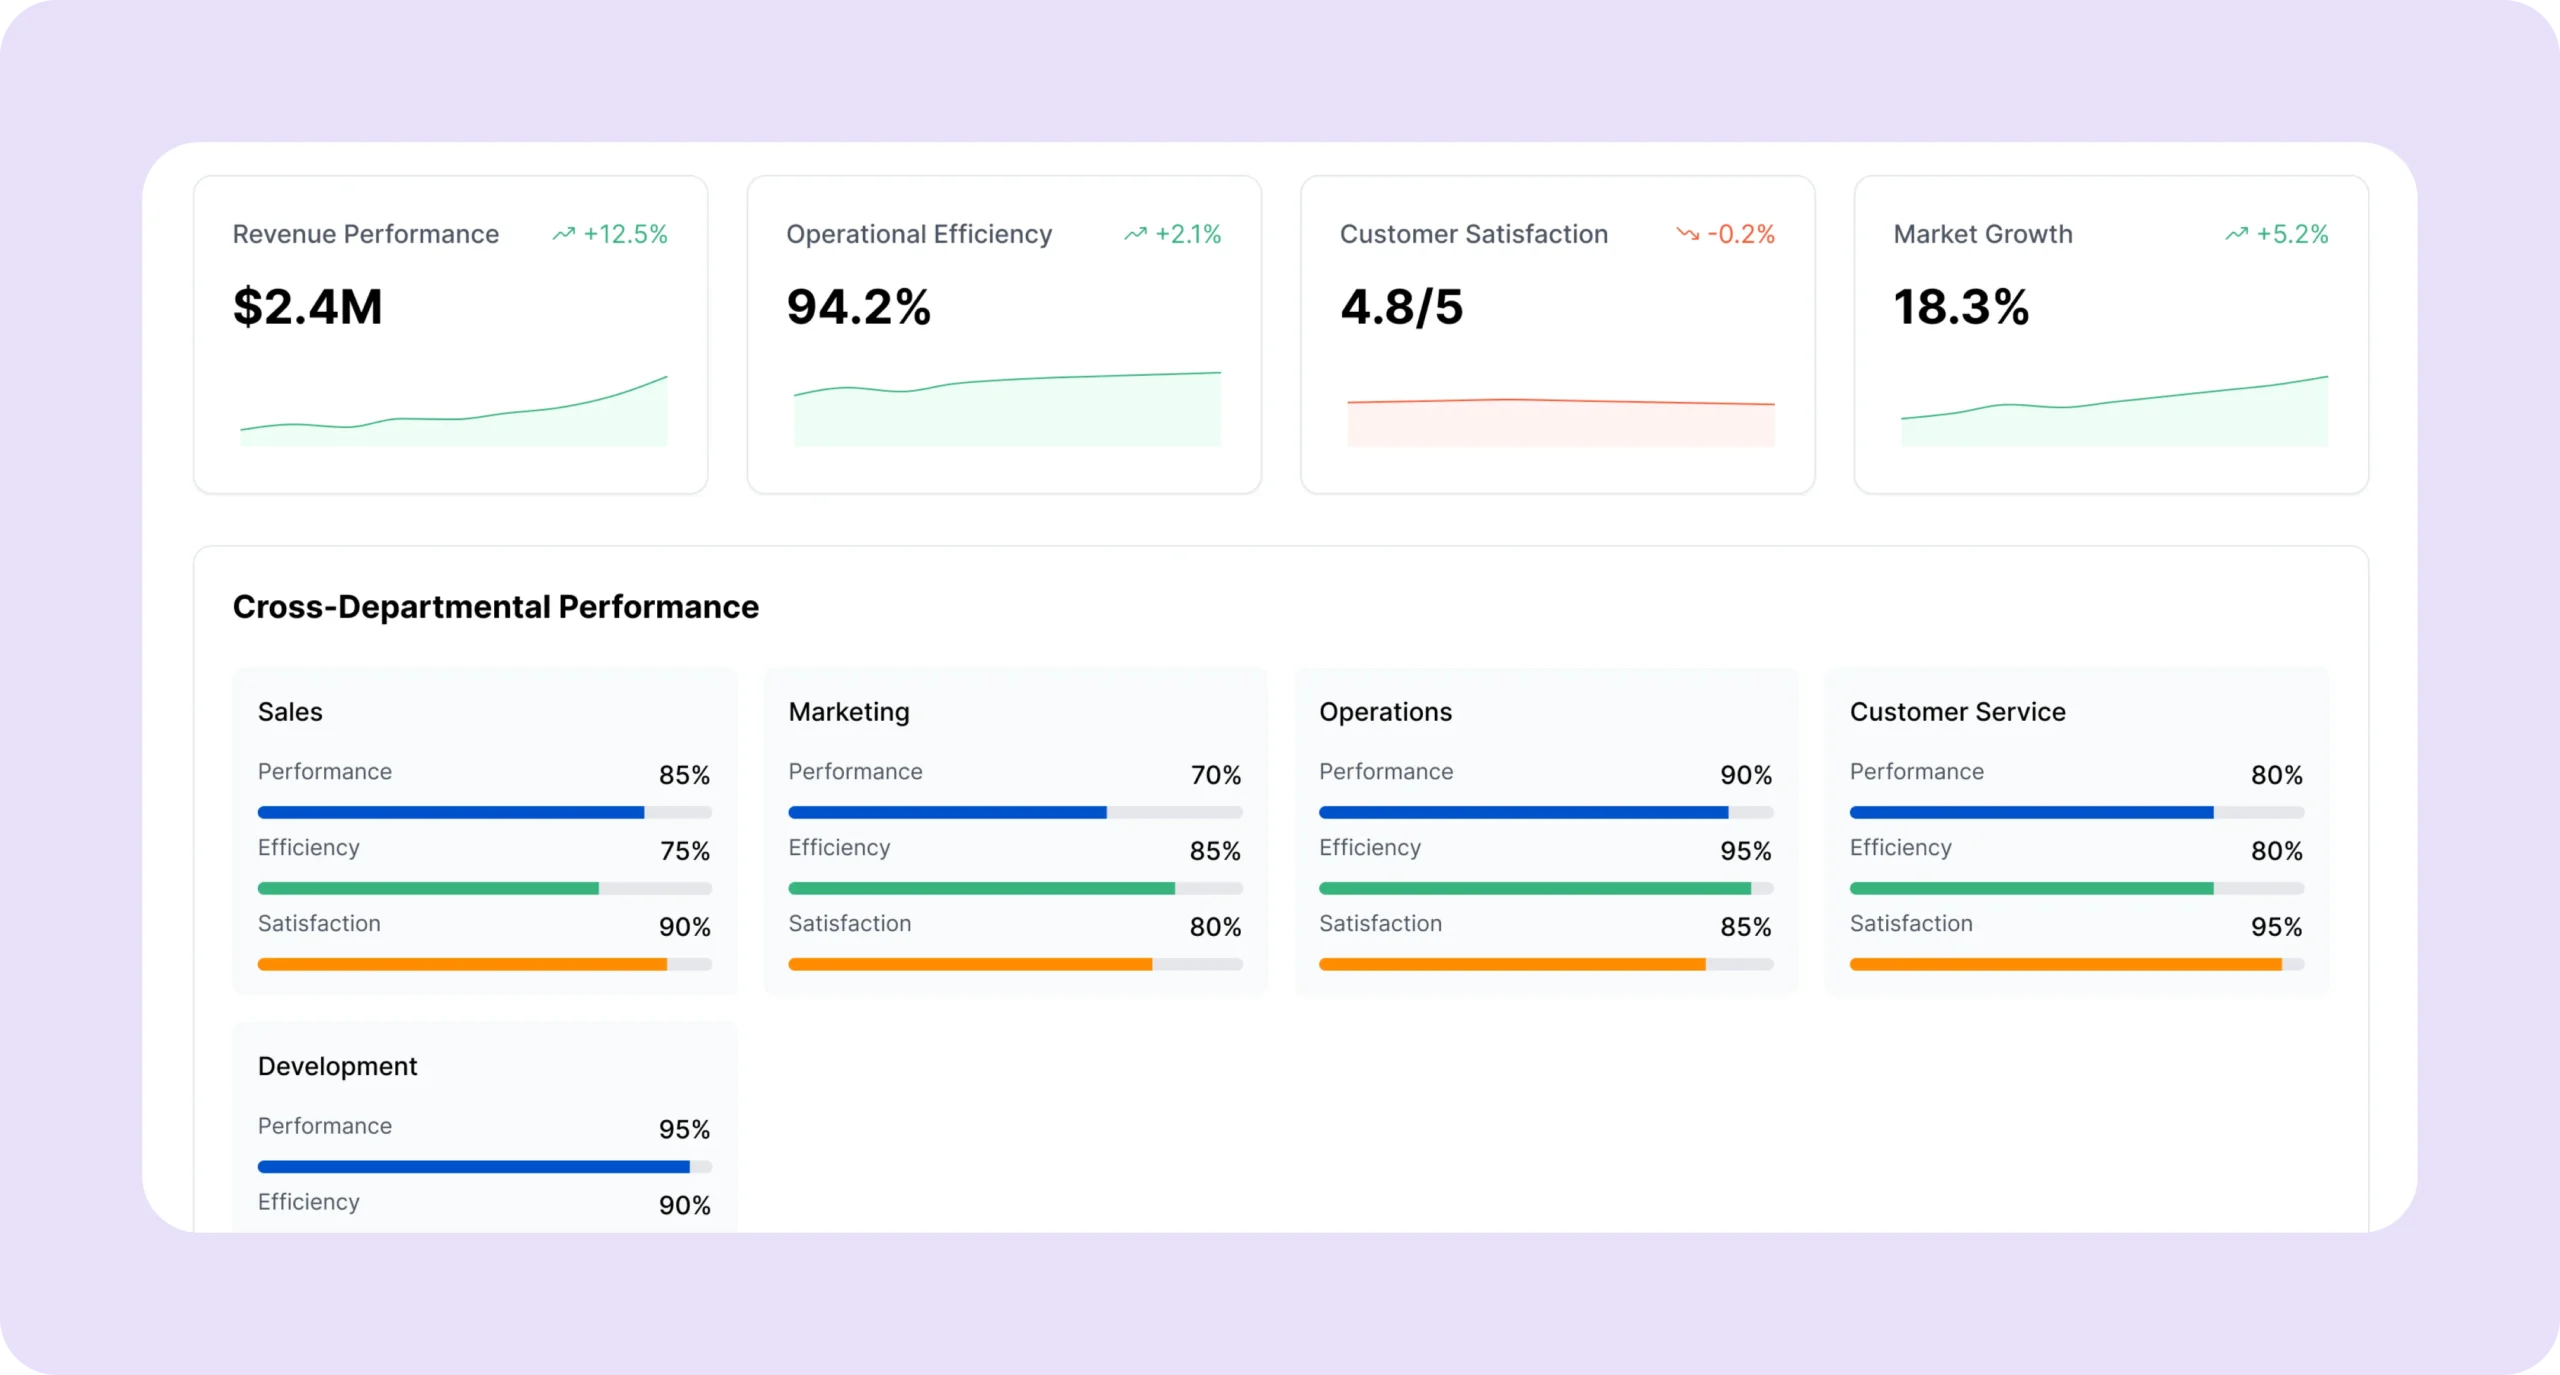Open the Marketing department card title

[x=848, y=712]
